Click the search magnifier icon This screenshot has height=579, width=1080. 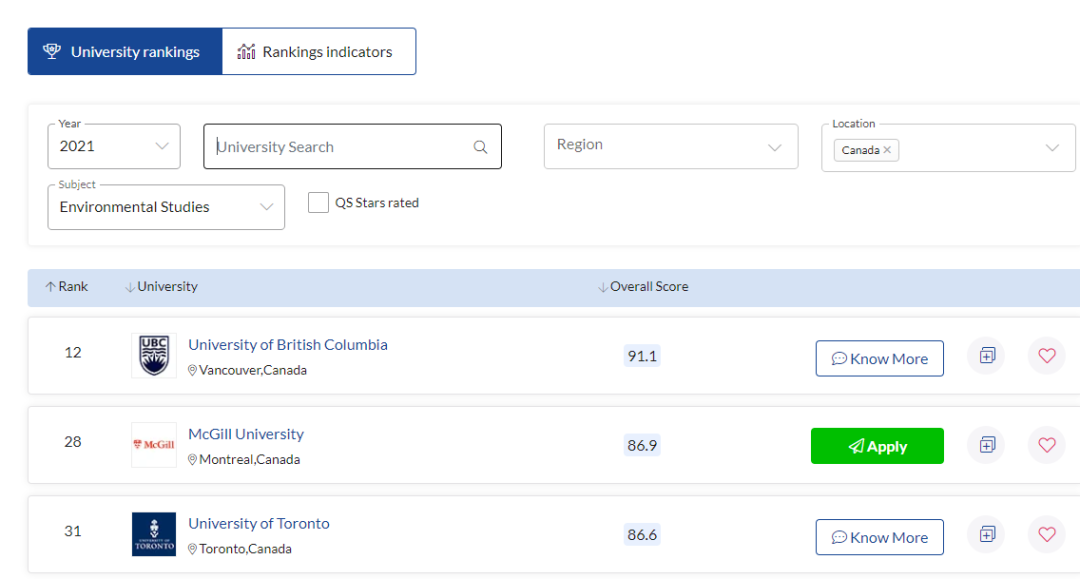pos(480,147)
